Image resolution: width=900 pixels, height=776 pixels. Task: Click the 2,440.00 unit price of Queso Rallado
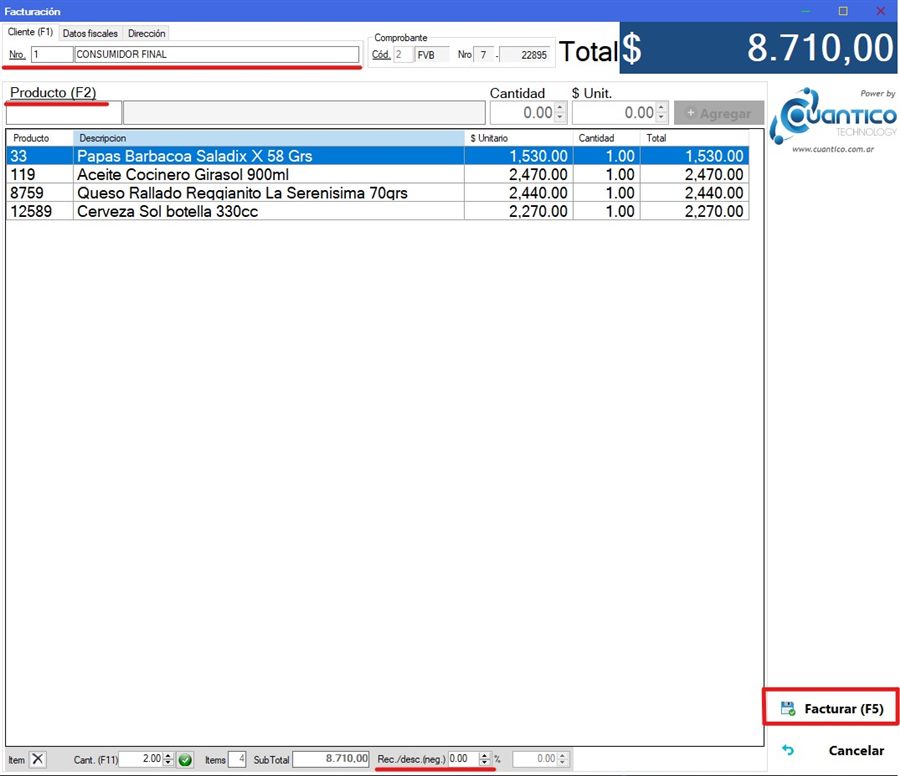tap(518, 193)
